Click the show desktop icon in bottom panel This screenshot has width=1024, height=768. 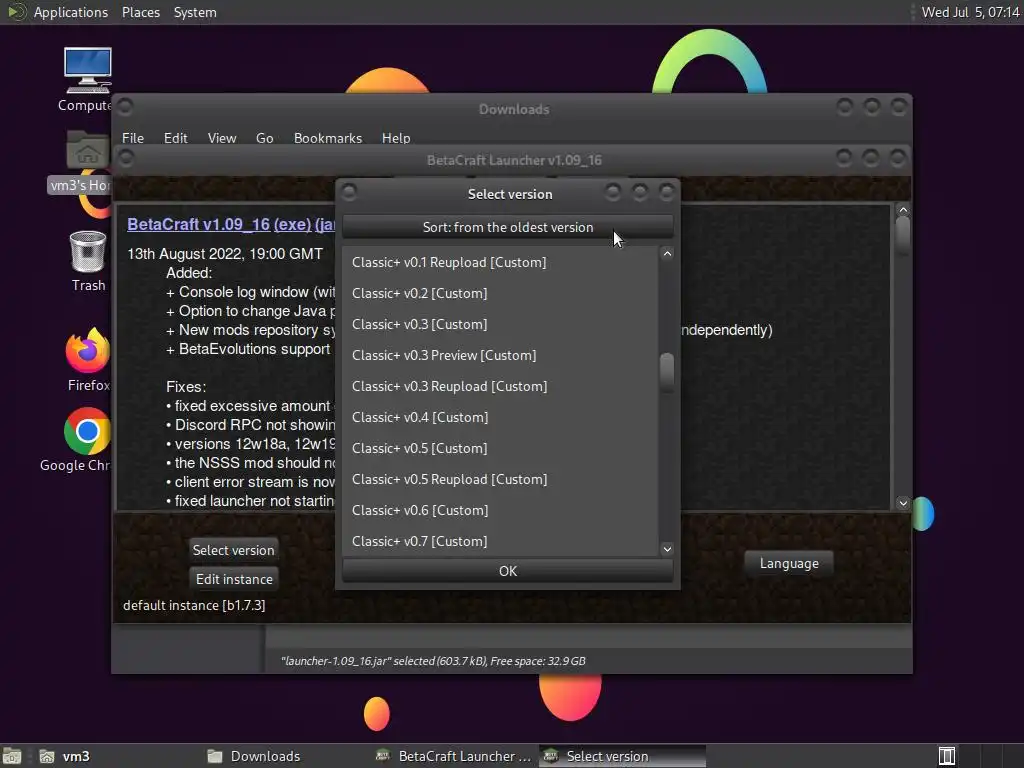[12, 756]
